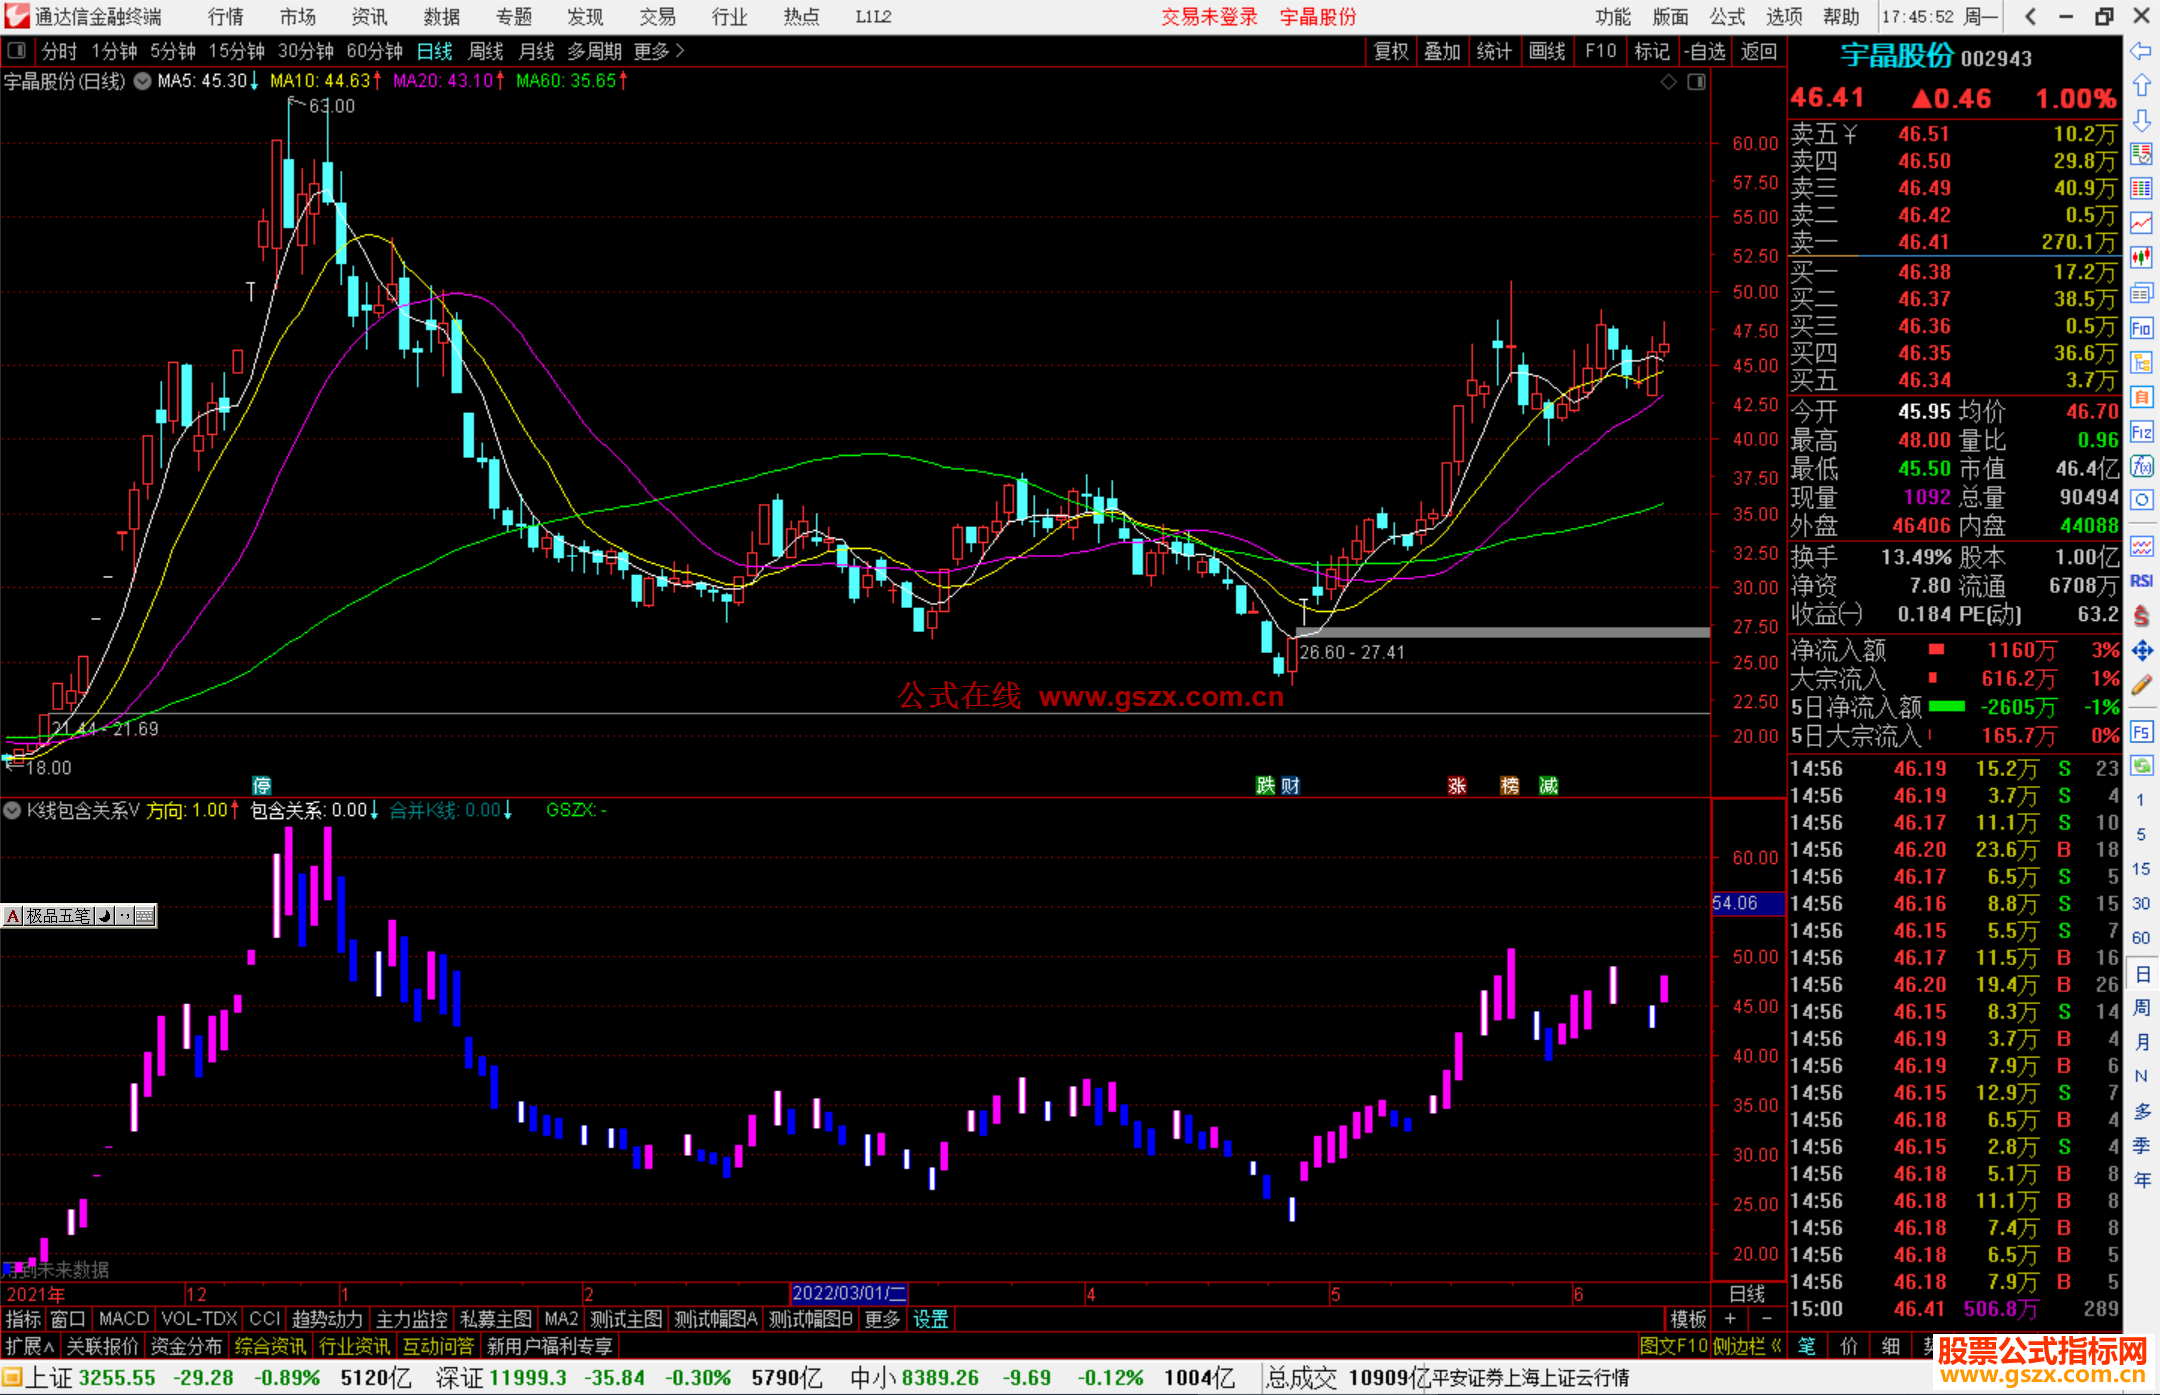This screenshot has height=1395, width=2160.
Task: Click the round settings icon beside 宇晶股份(日线)
Action: point(142,81)
